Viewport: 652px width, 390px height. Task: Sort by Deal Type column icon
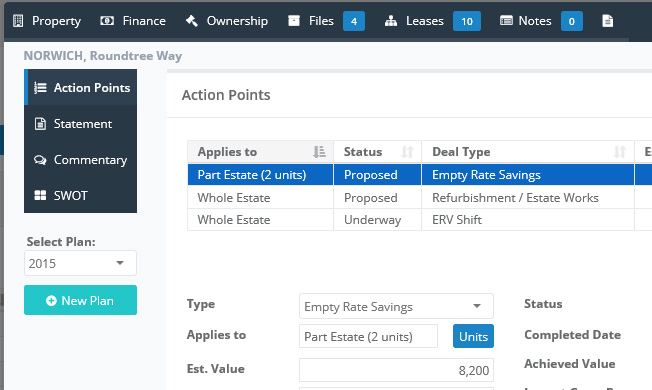pos(620,152)
